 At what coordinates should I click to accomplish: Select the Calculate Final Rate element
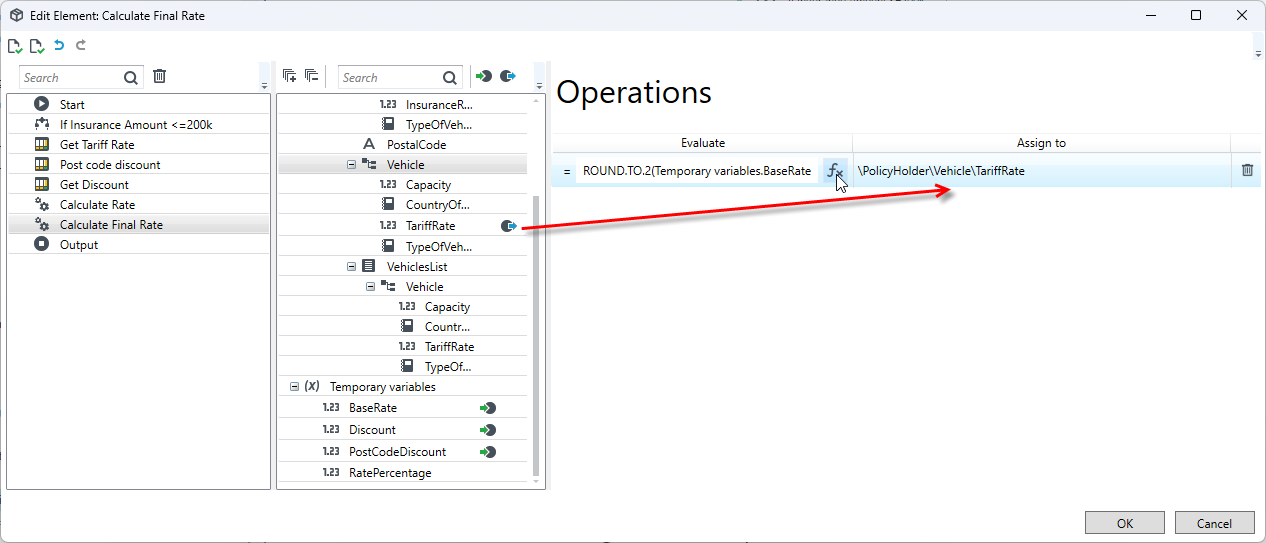(138, 225)
